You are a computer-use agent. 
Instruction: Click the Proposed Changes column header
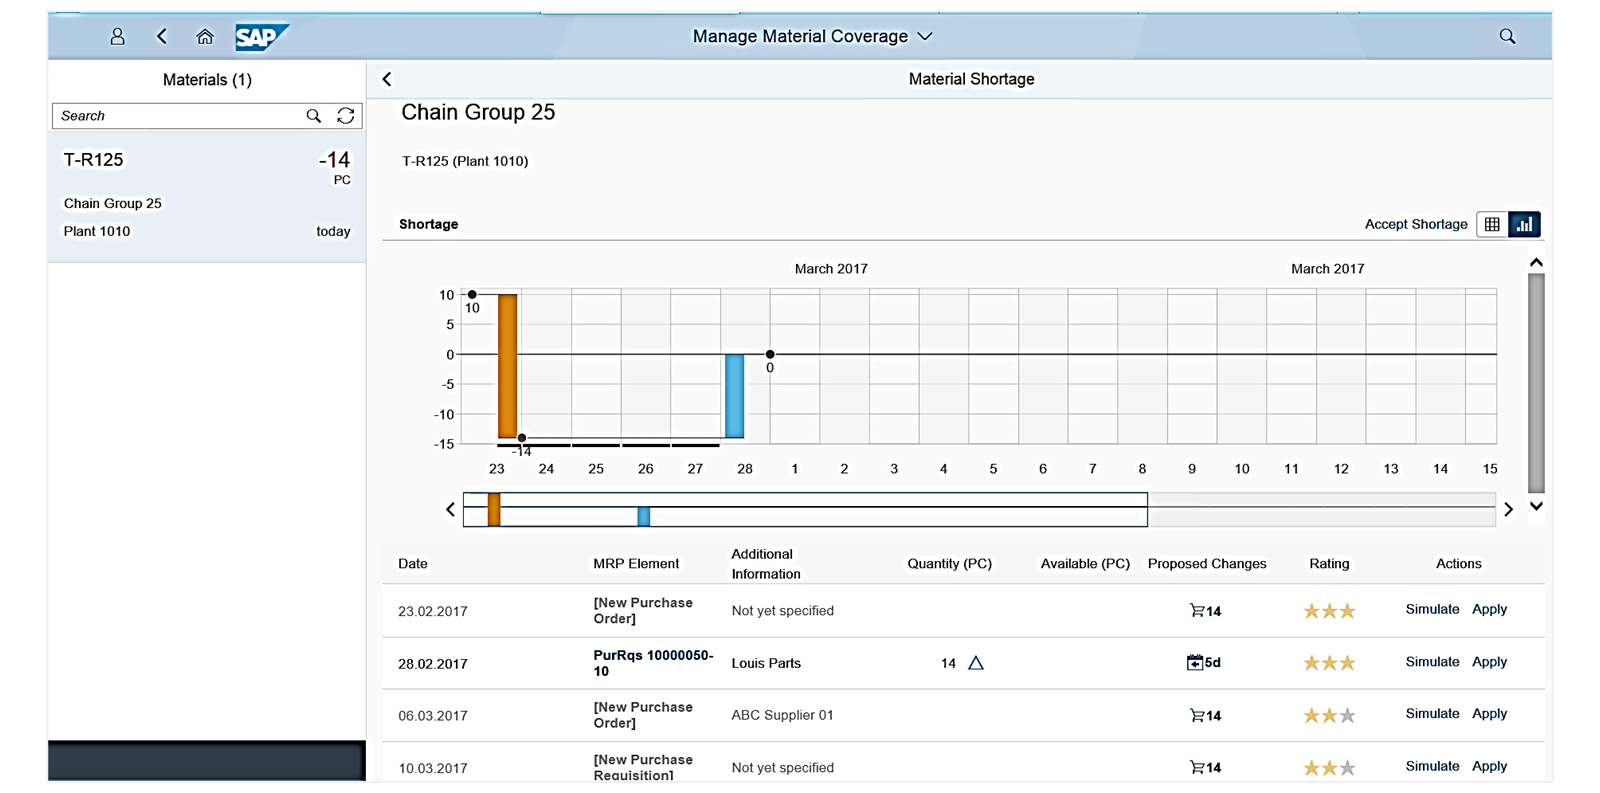coord(1207,564)
